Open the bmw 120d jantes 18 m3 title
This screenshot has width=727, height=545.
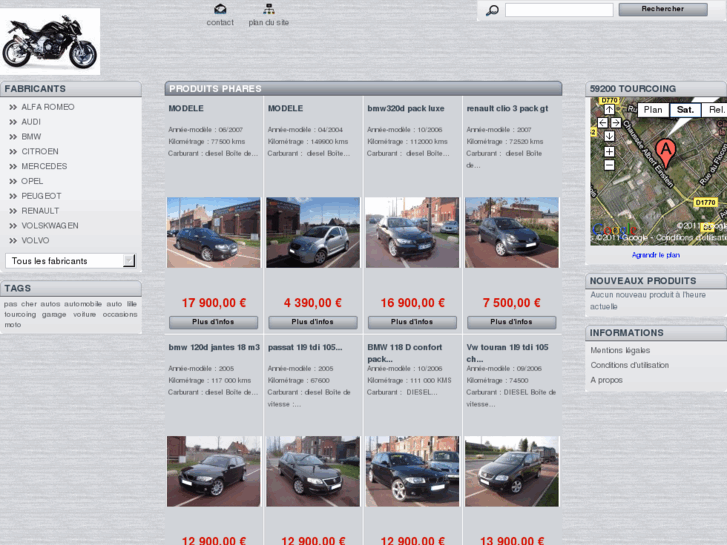tap(214, 347)
